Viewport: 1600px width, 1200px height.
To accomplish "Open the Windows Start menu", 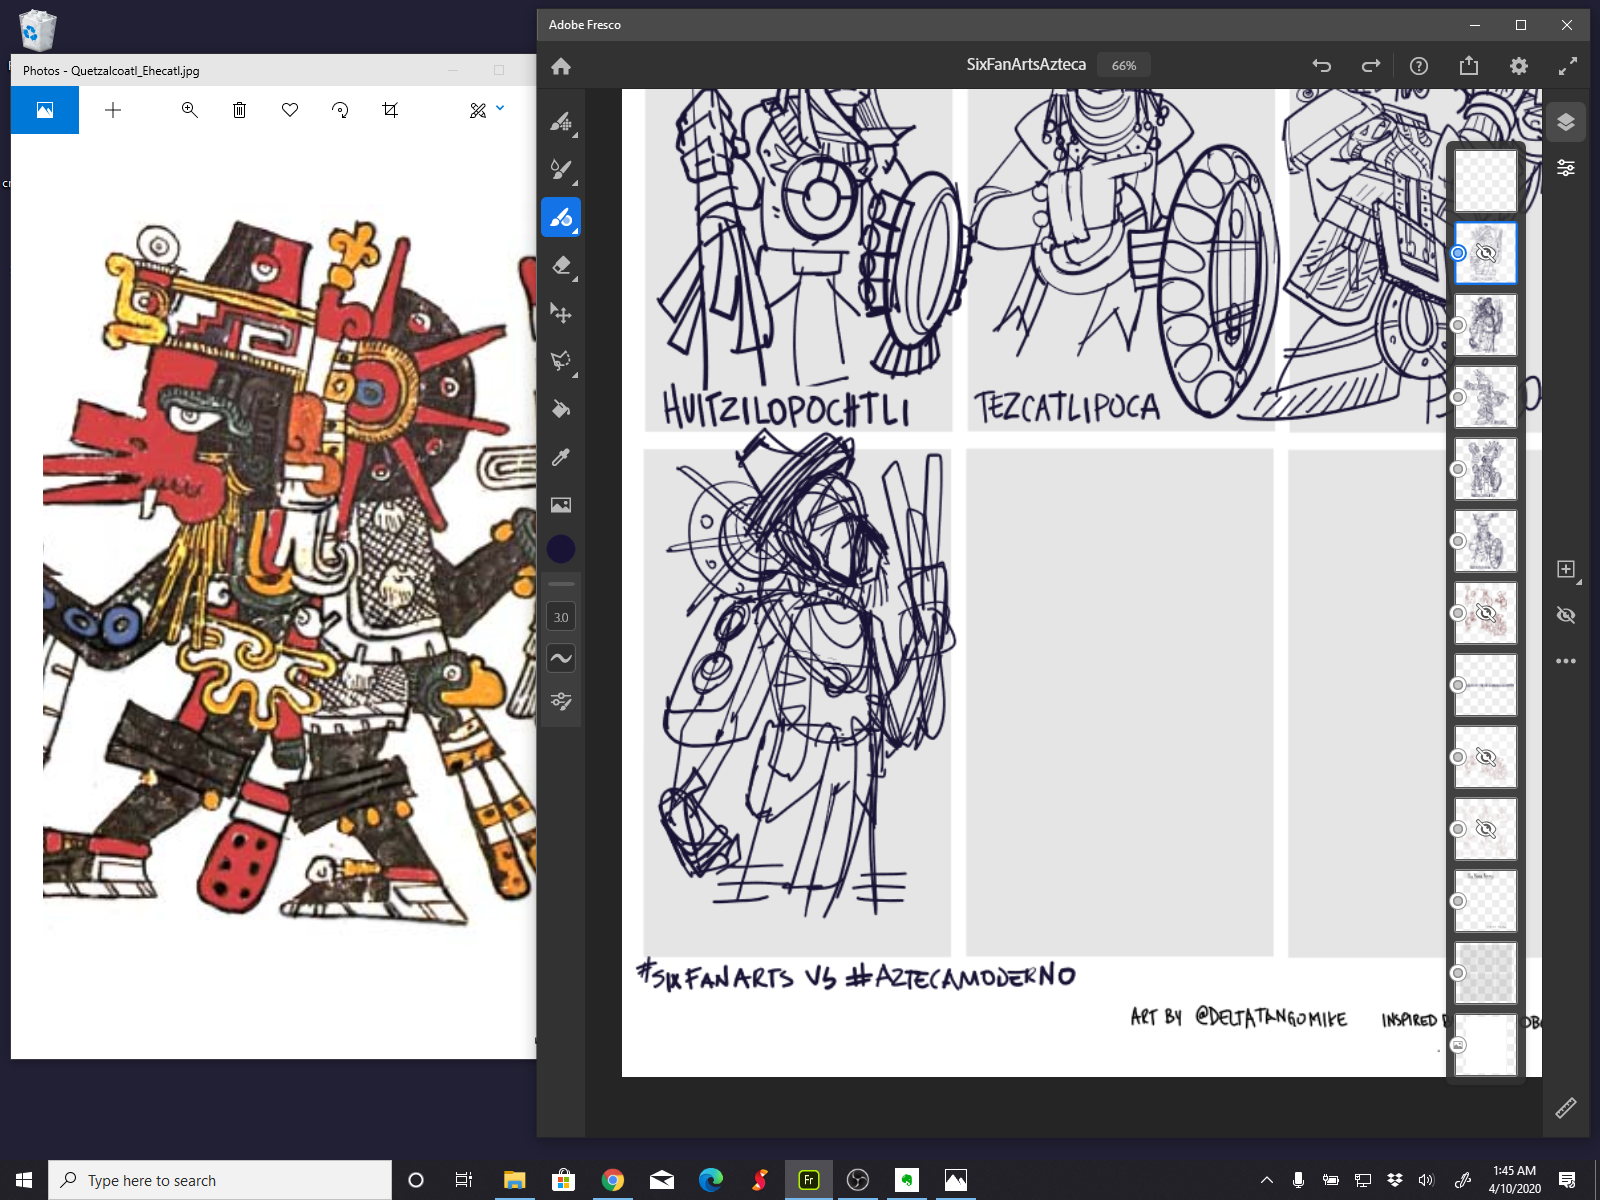I will pos(24,1180).
